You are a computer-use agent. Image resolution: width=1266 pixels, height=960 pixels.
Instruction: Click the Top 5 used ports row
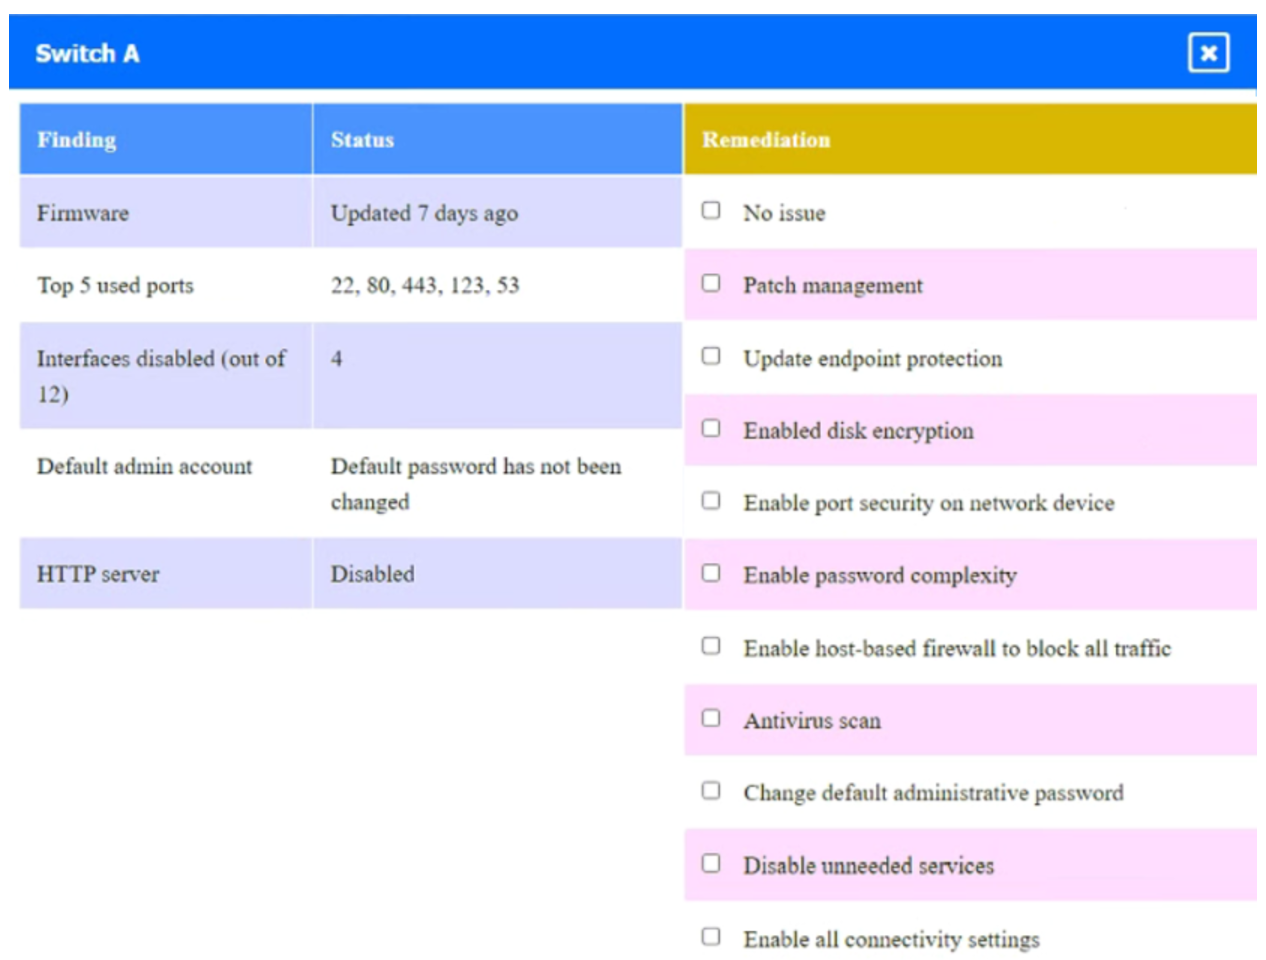115,286
